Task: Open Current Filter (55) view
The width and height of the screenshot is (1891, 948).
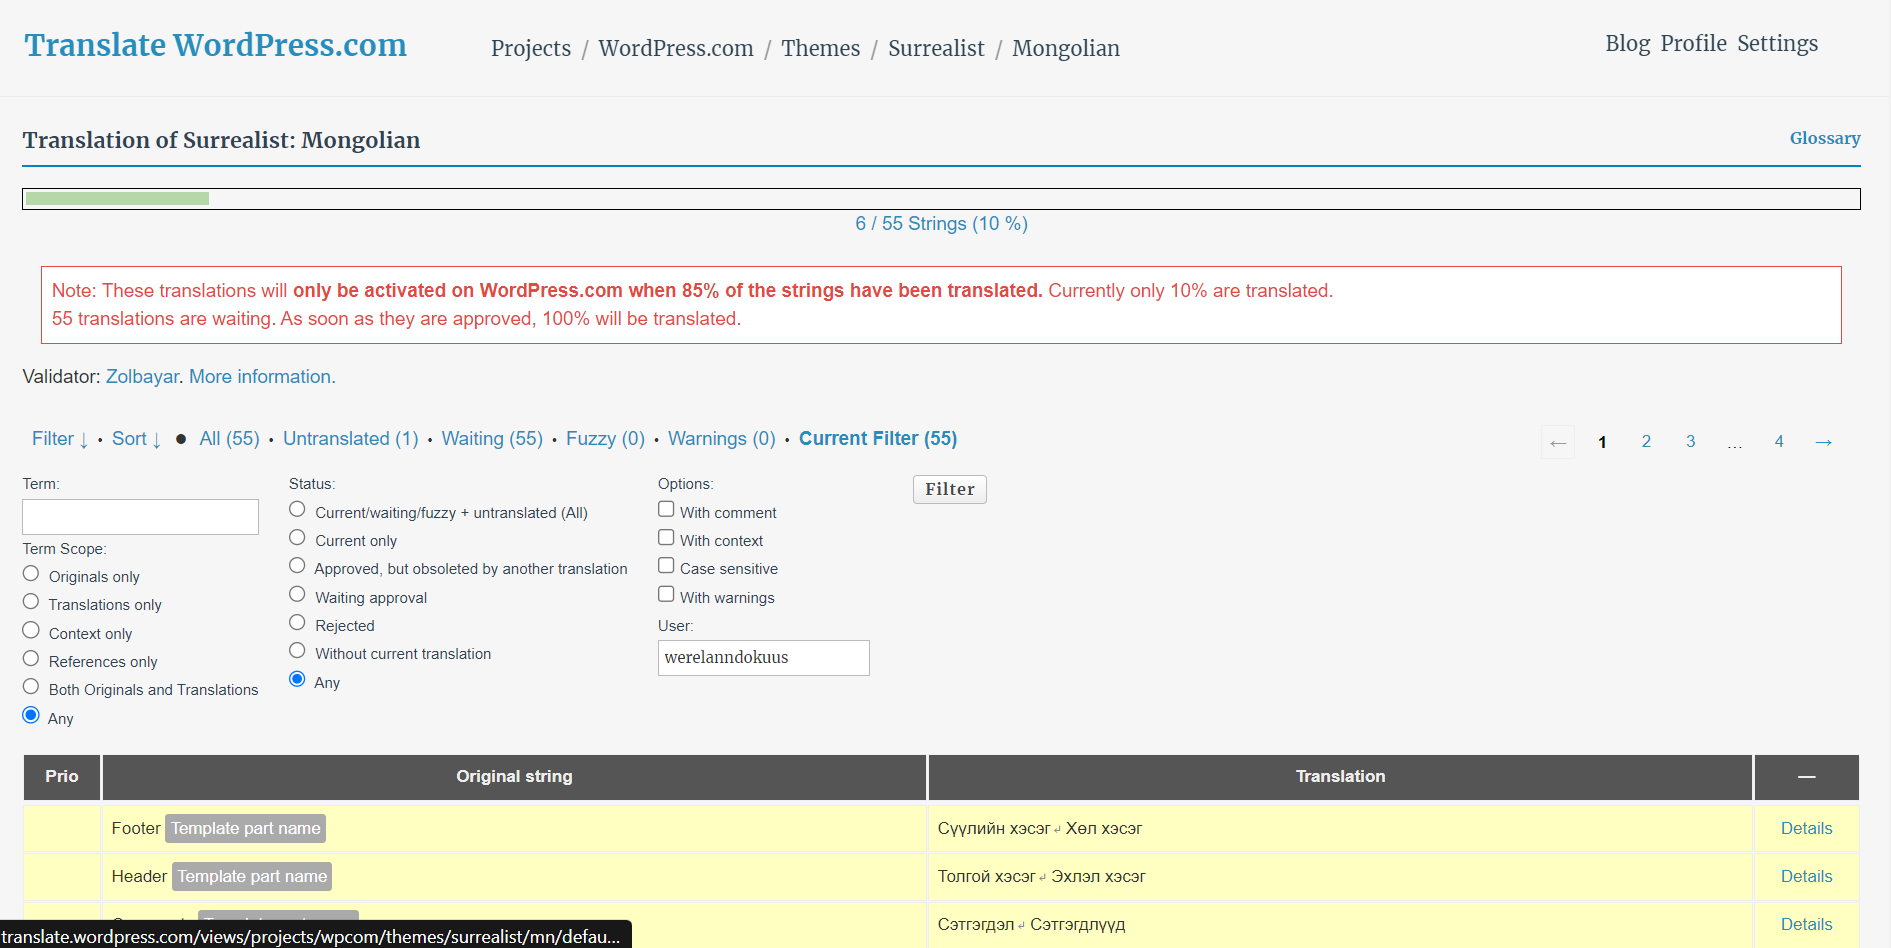Action: coord(878,439)
